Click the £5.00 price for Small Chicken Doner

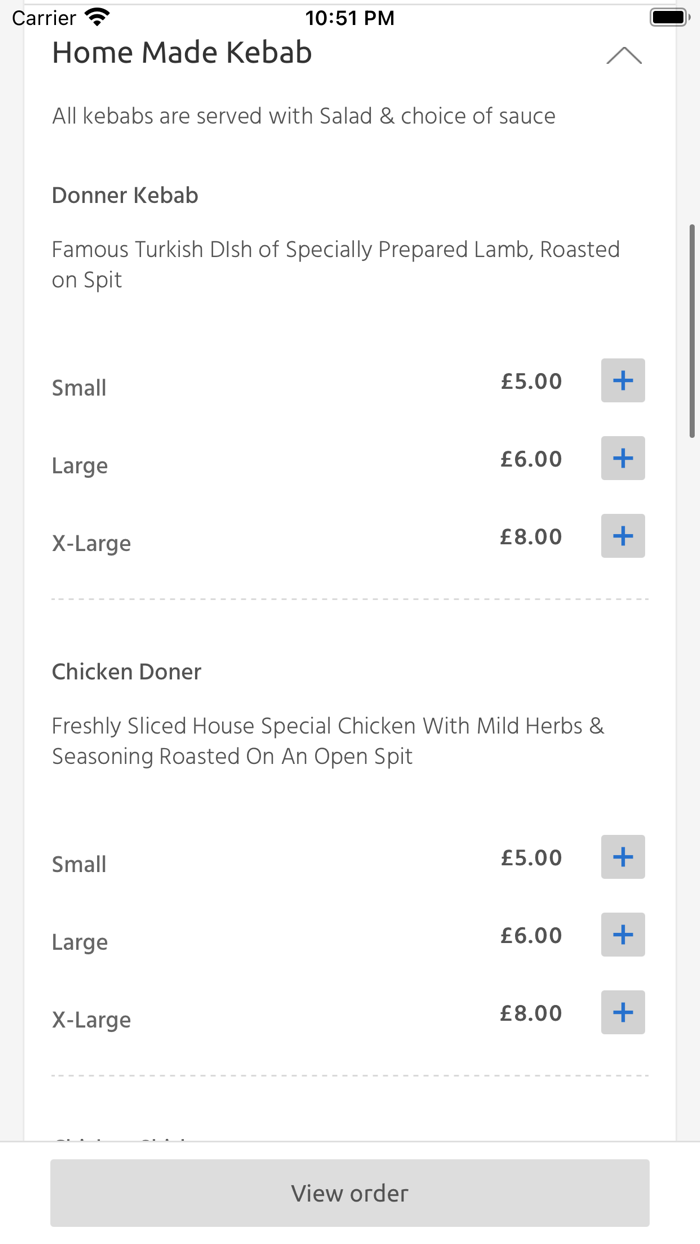531,857
